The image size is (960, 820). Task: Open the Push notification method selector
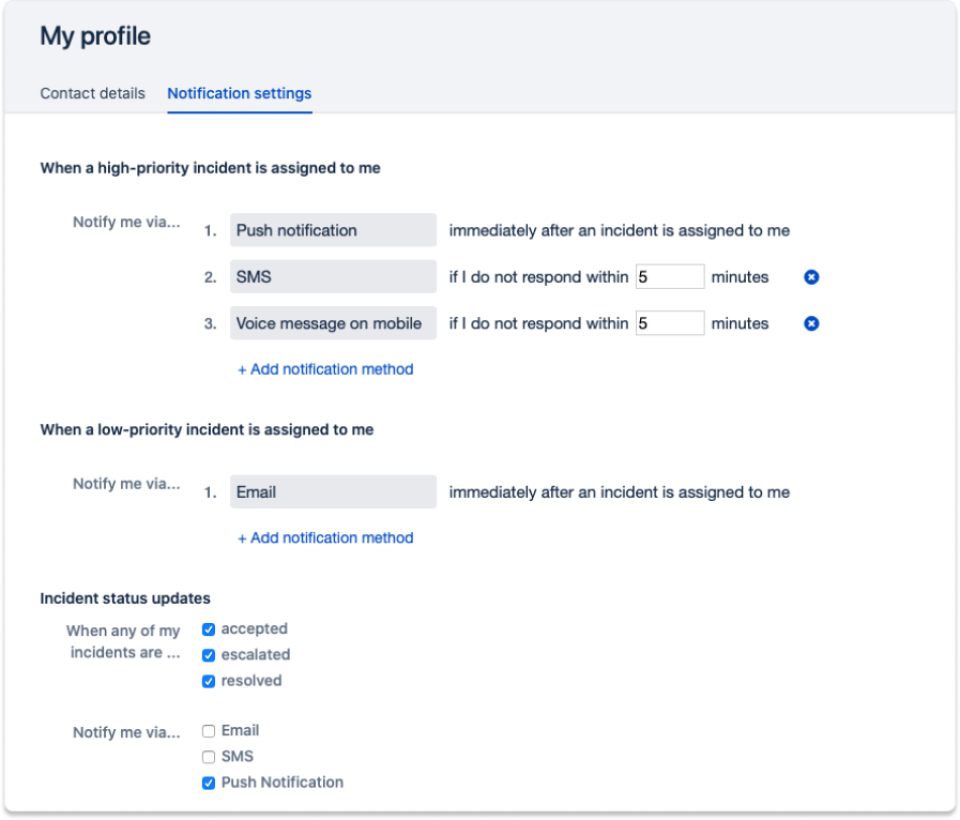coord(333,230)
